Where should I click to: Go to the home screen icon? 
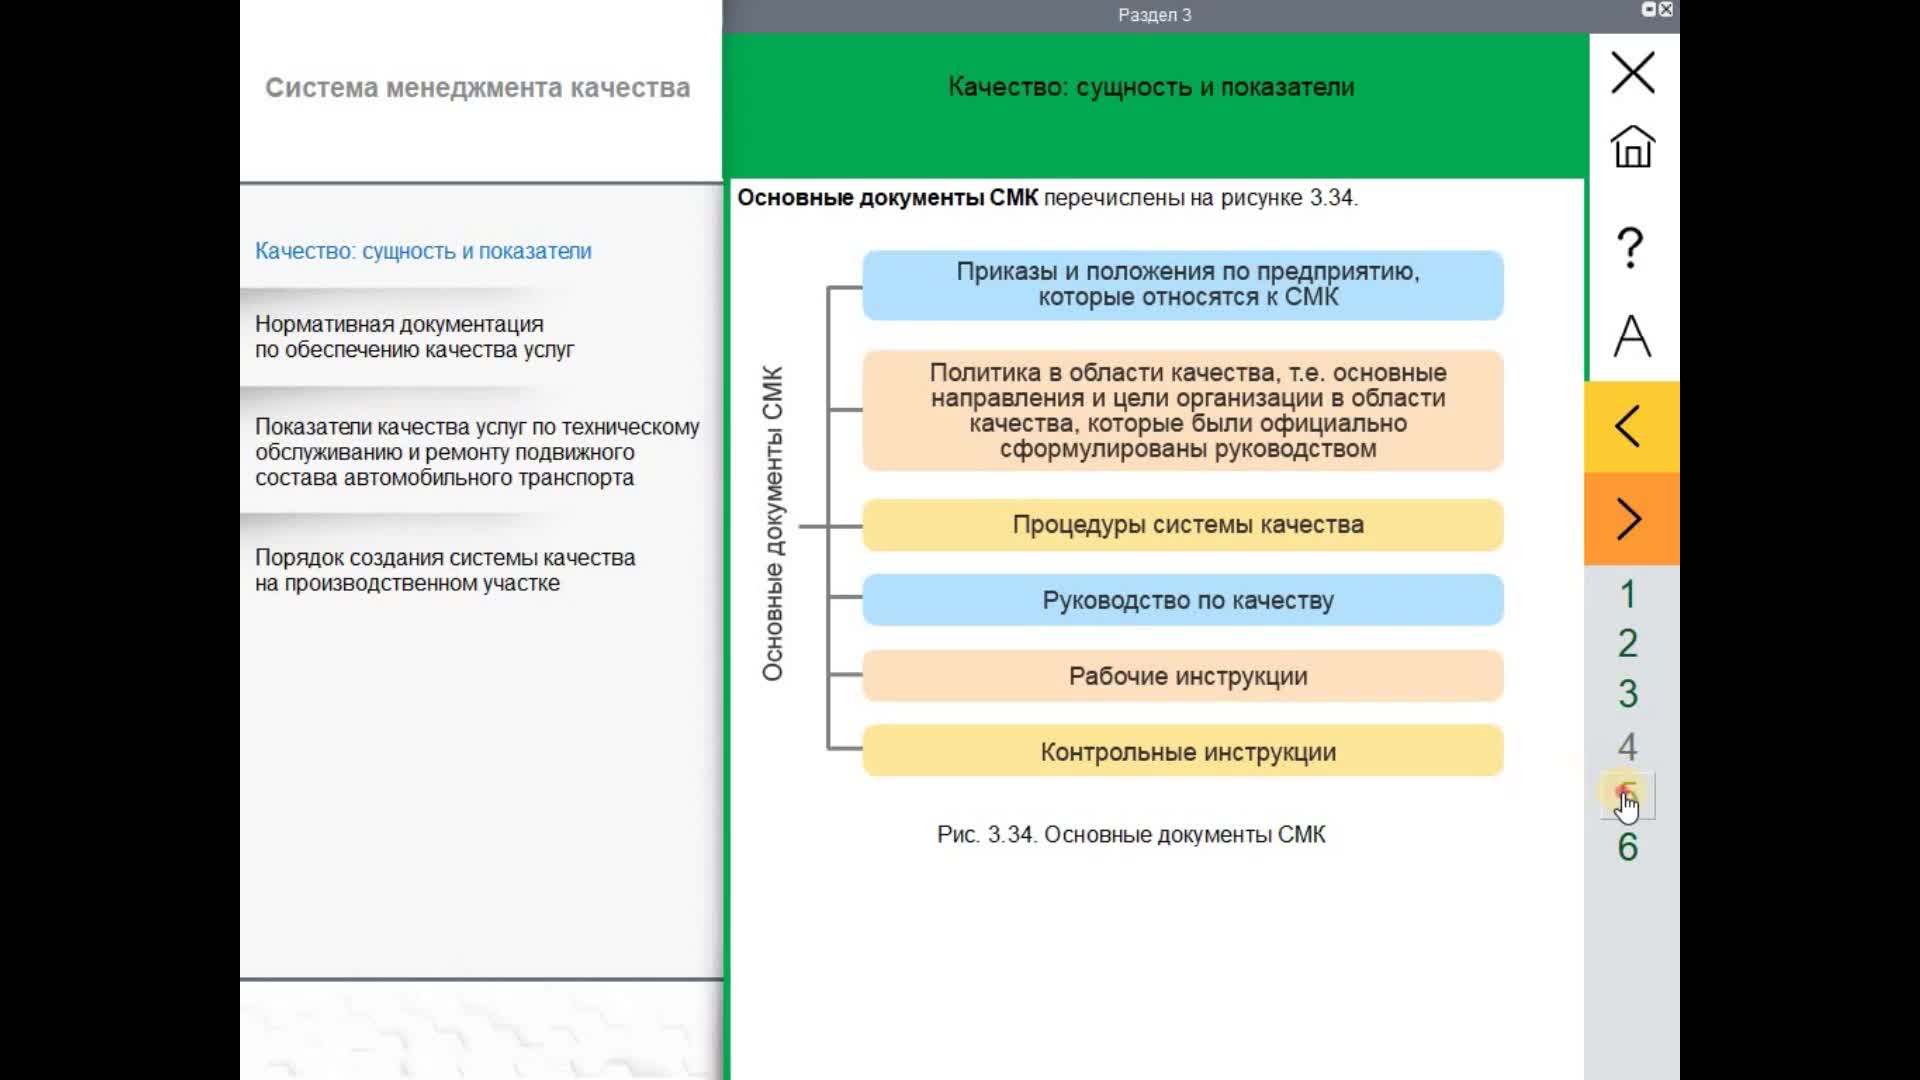[1632, 146]
